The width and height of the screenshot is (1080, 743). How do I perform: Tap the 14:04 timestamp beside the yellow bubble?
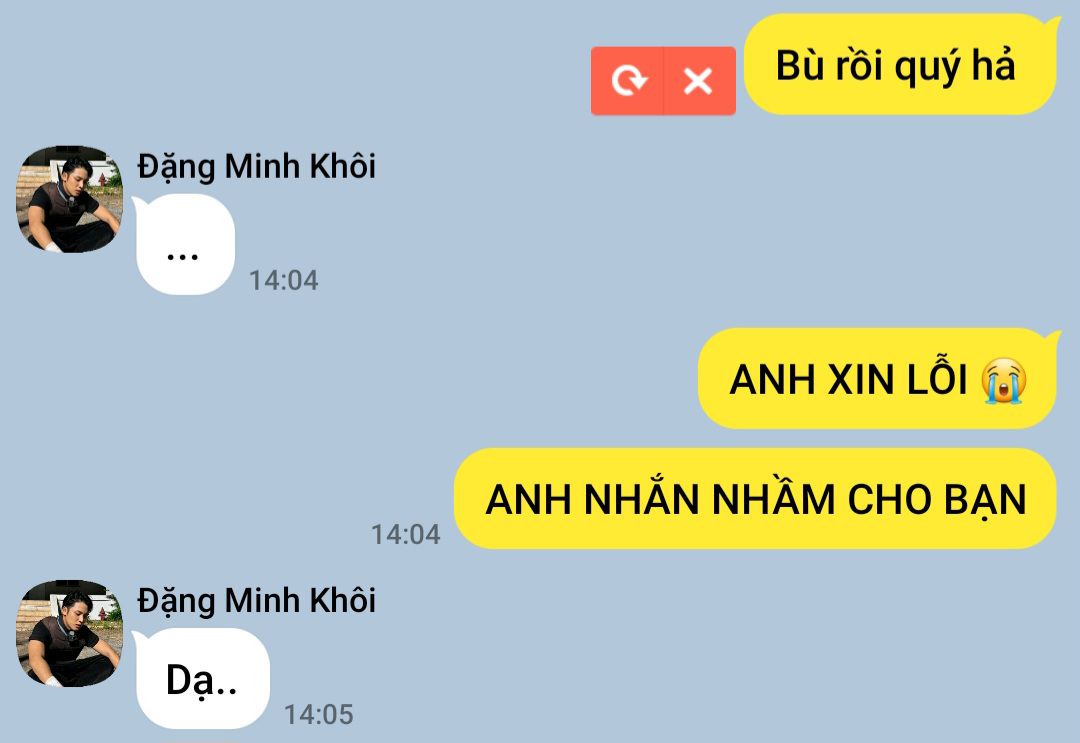point(406,534)
